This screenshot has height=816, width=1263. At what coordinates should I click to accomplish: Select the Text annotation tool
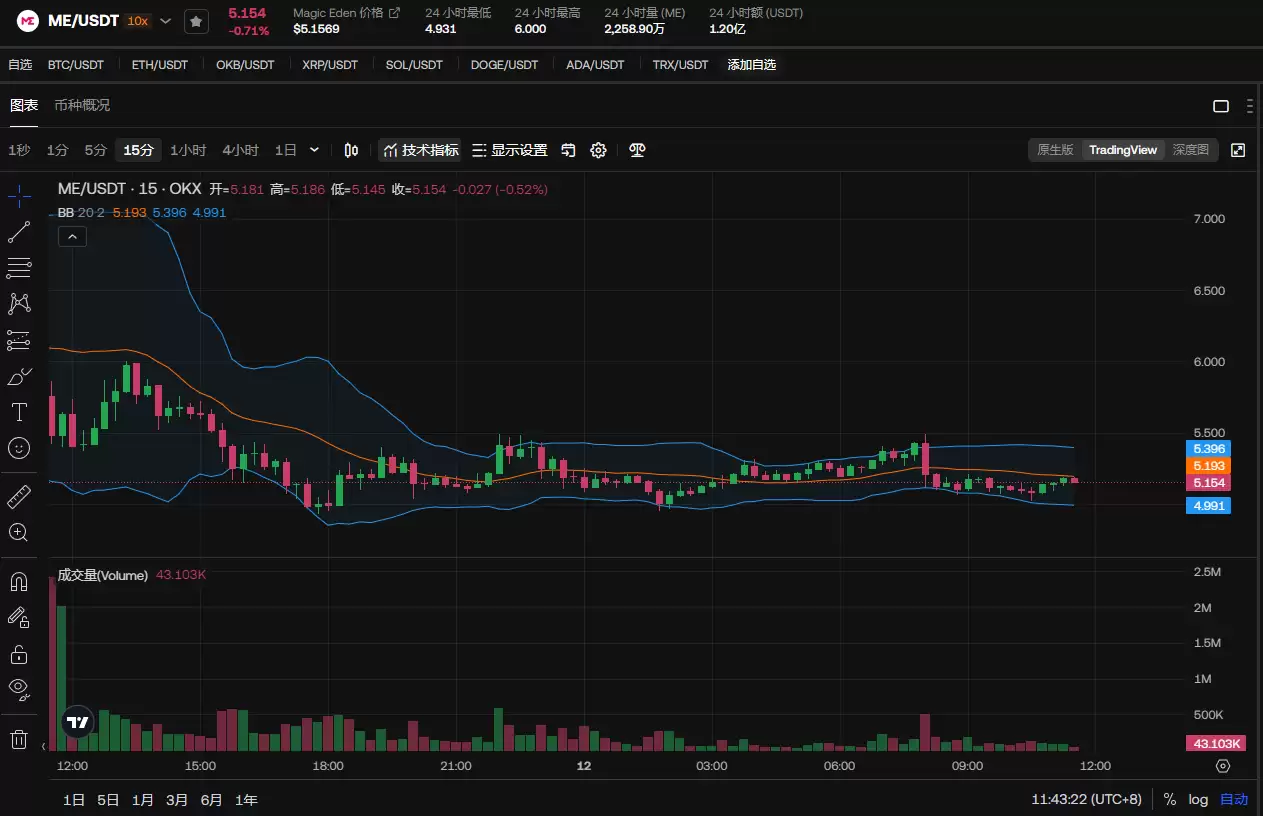[x=19, y=412]
